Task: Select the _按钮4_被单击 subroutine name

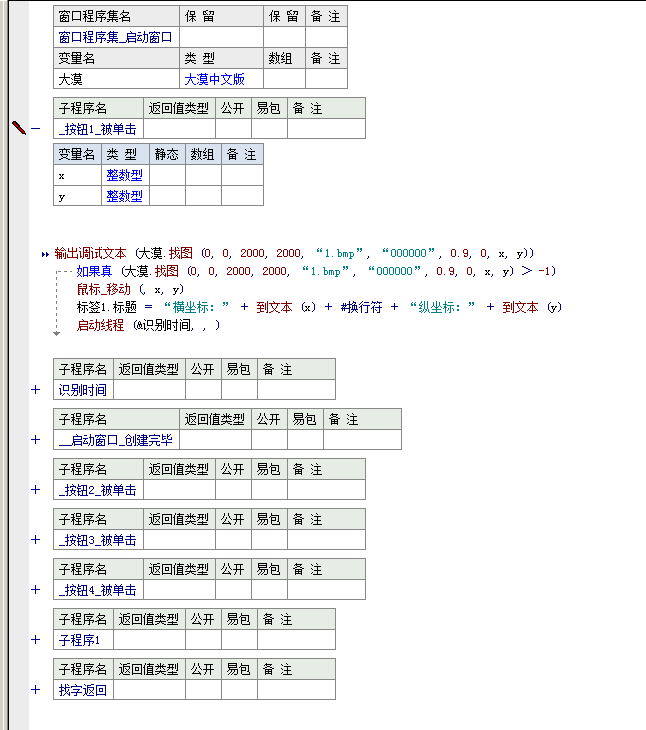Action: (98, 590)
